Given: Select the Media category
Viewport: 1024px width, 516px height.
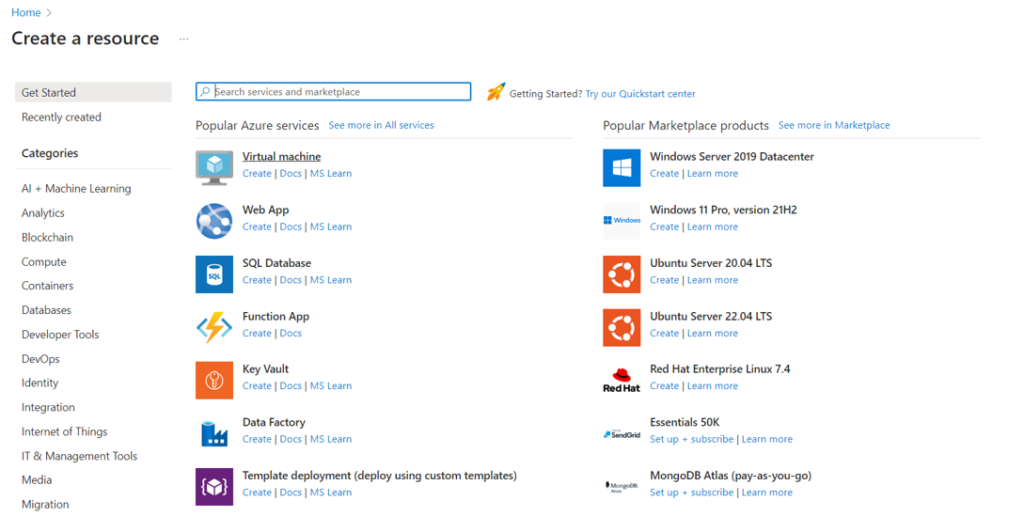Looking at the screenshot, I should point(37,479).
